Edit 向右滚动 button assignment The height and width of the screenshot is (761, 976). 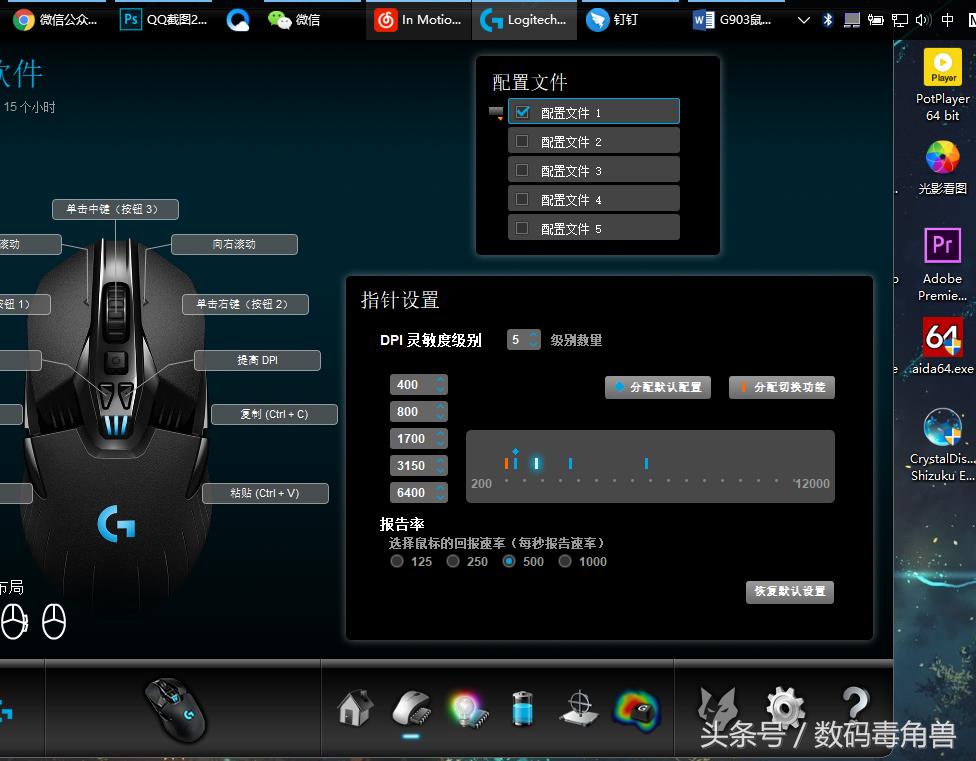pos(234,244)
